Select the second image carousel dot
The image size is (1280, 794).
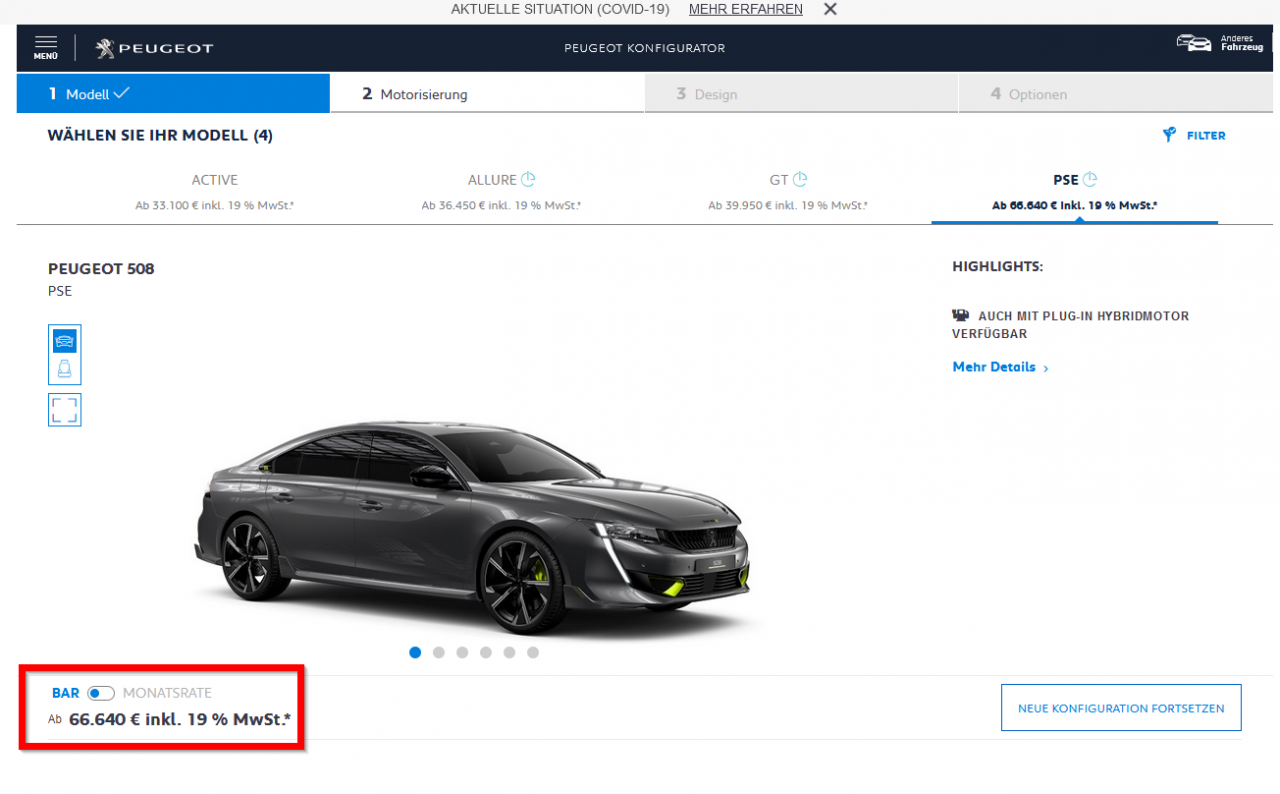[x=438, y=652]
